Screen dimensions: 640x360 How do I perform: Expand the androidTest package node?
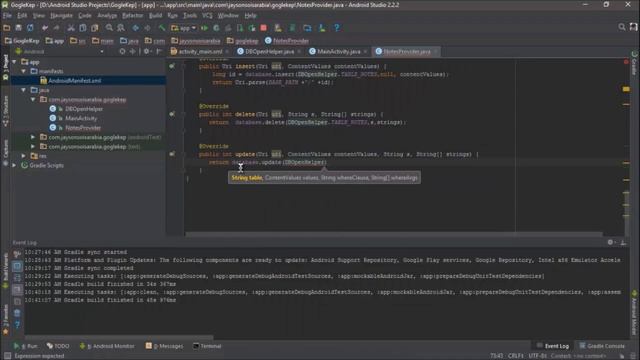[33, 137]
